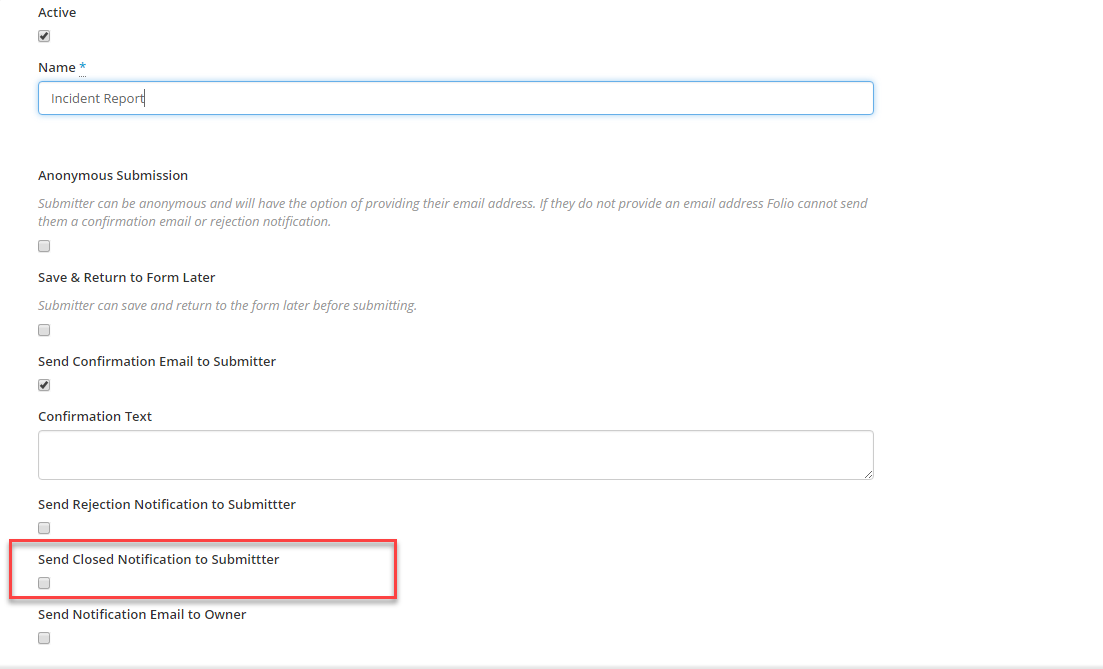
Task: Click the Confirmation Text label
Action: [x=95, y=416]
